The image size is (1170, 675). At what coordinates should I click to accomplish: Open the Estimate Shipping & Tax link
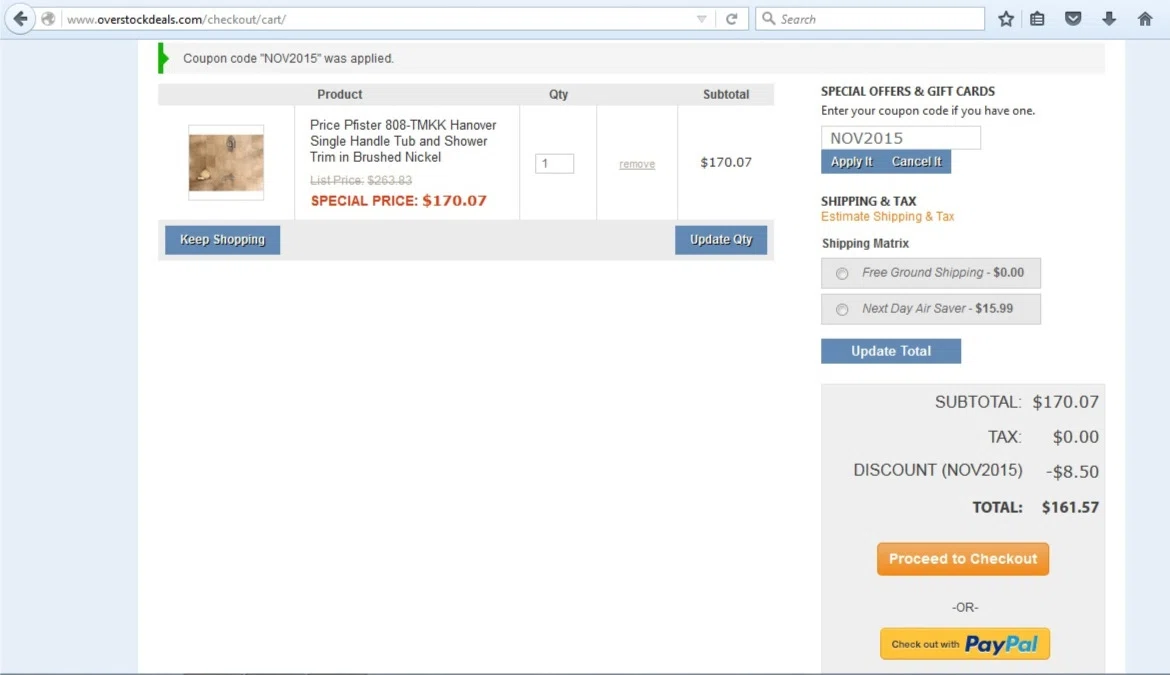[887, 216]
